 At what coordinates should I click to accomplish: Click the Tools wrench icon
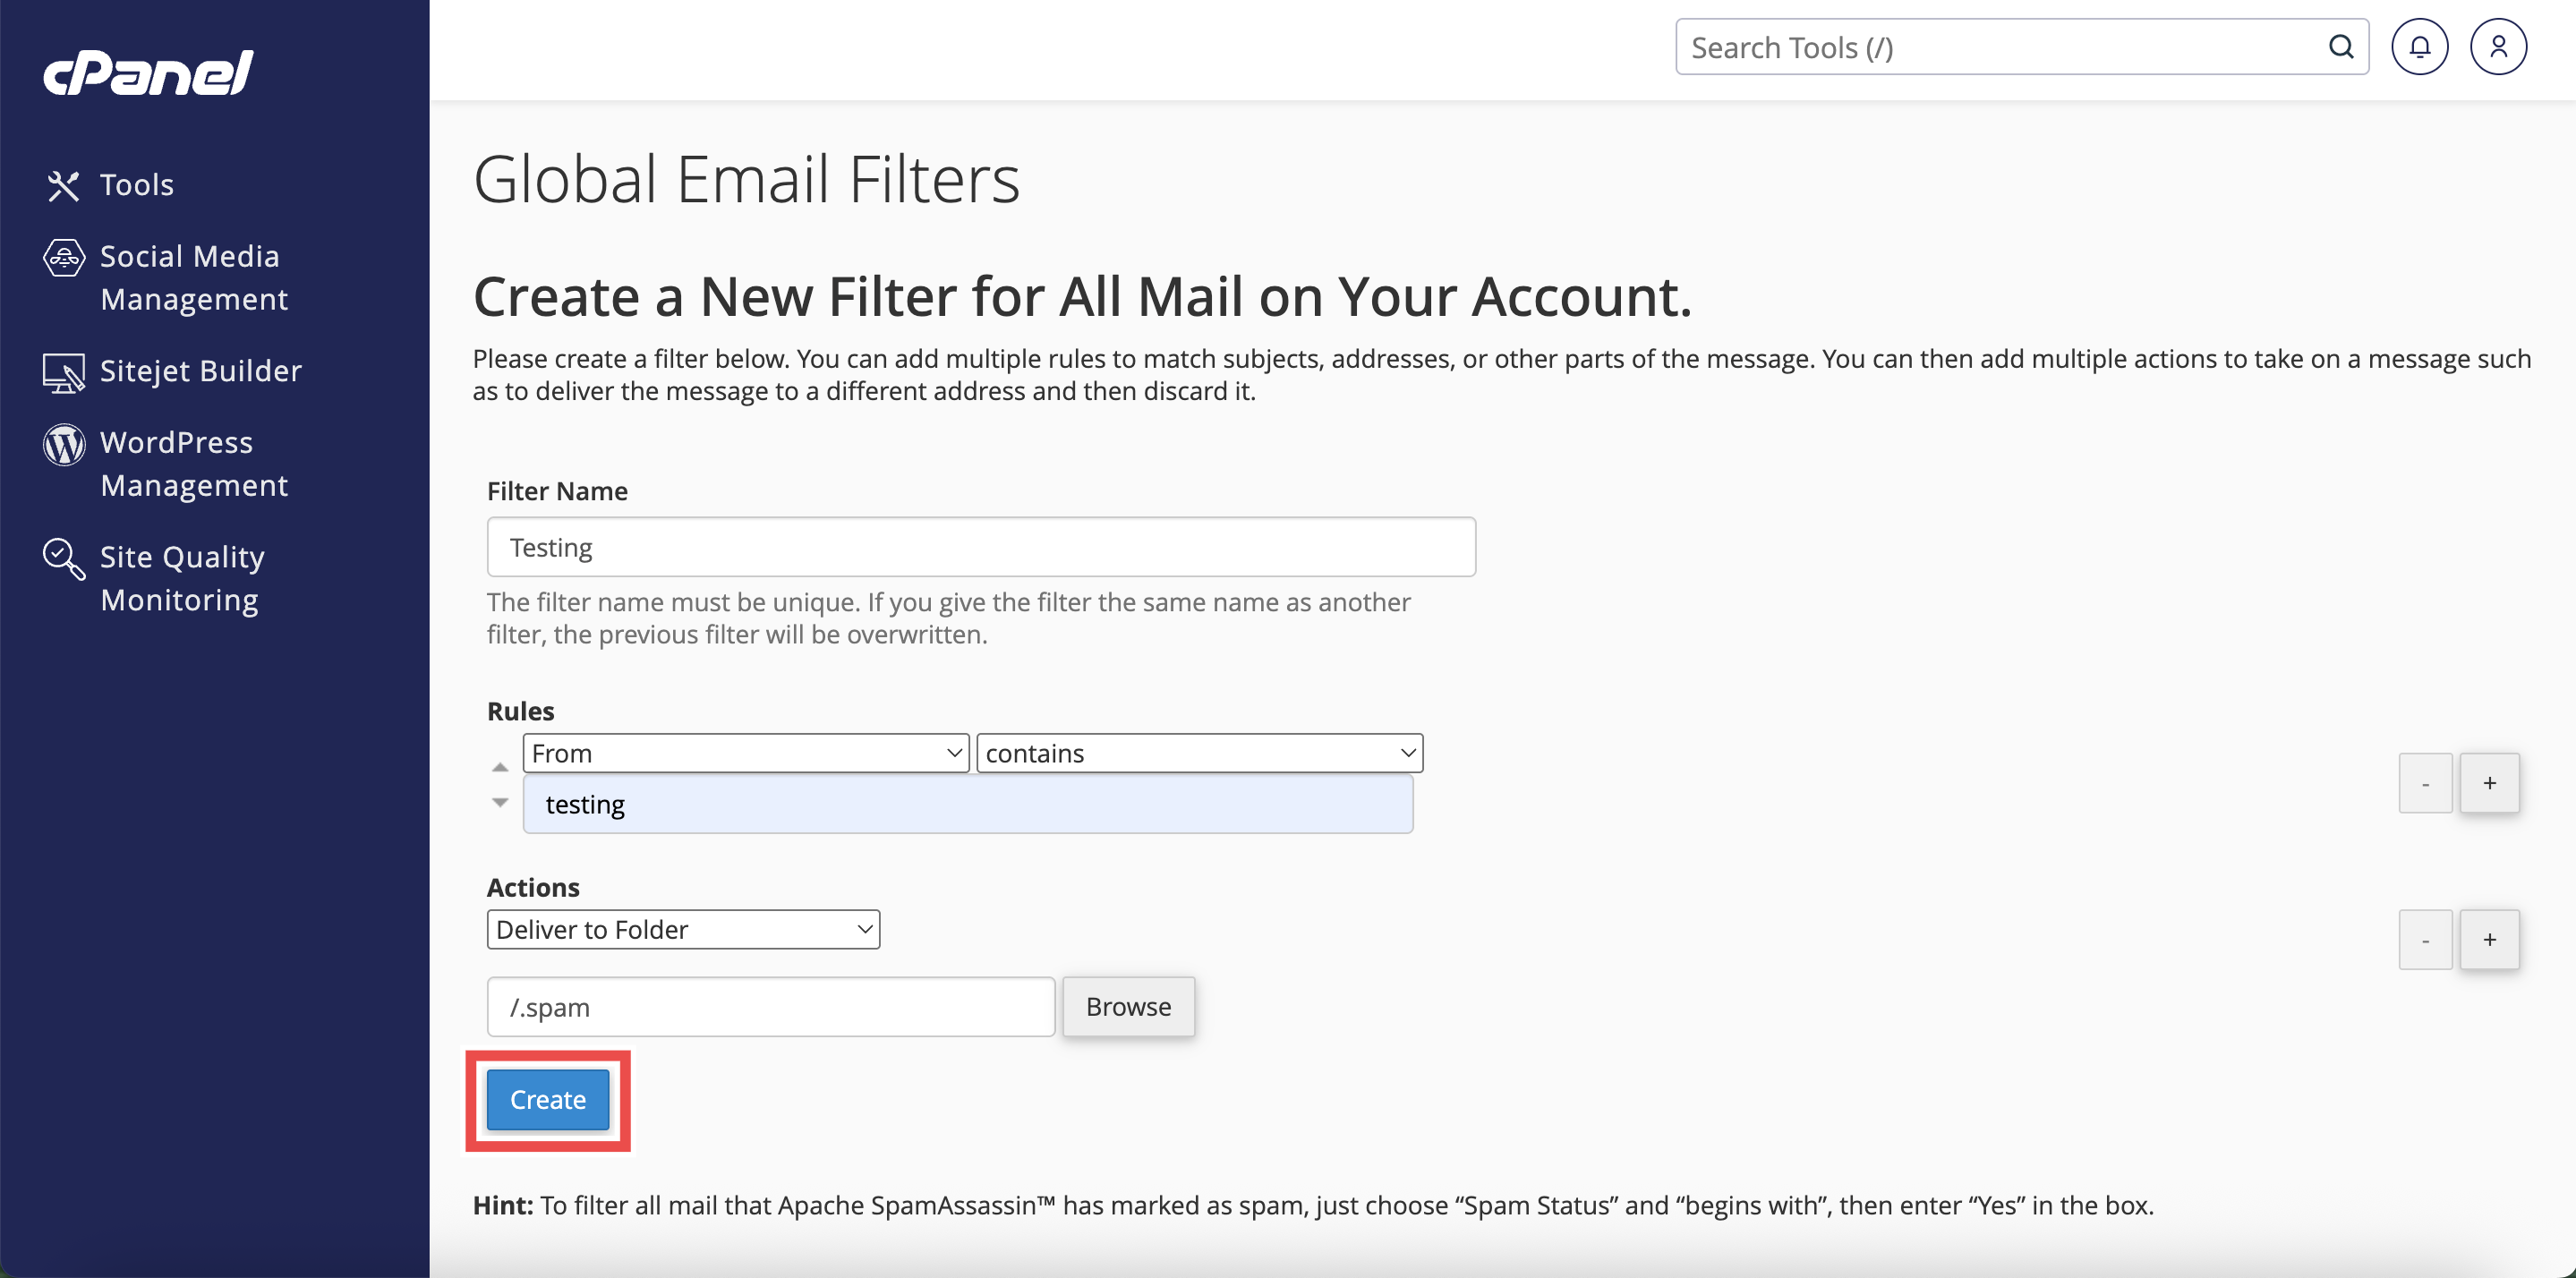[x=63, y=185]
